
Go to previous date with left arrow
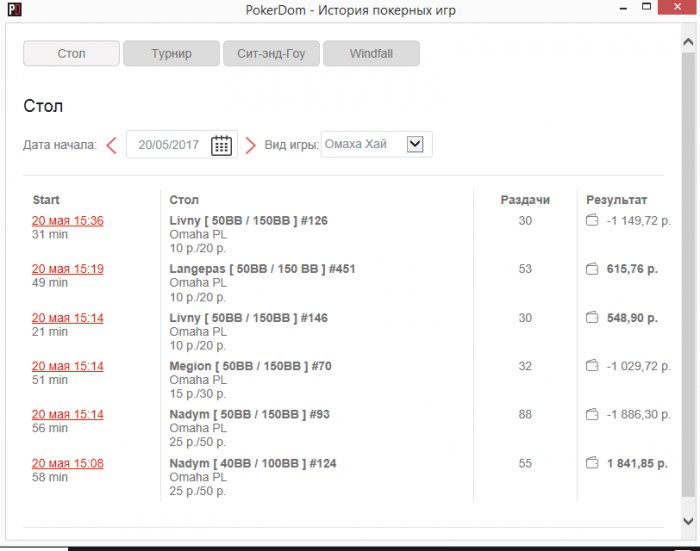point(112,145)
